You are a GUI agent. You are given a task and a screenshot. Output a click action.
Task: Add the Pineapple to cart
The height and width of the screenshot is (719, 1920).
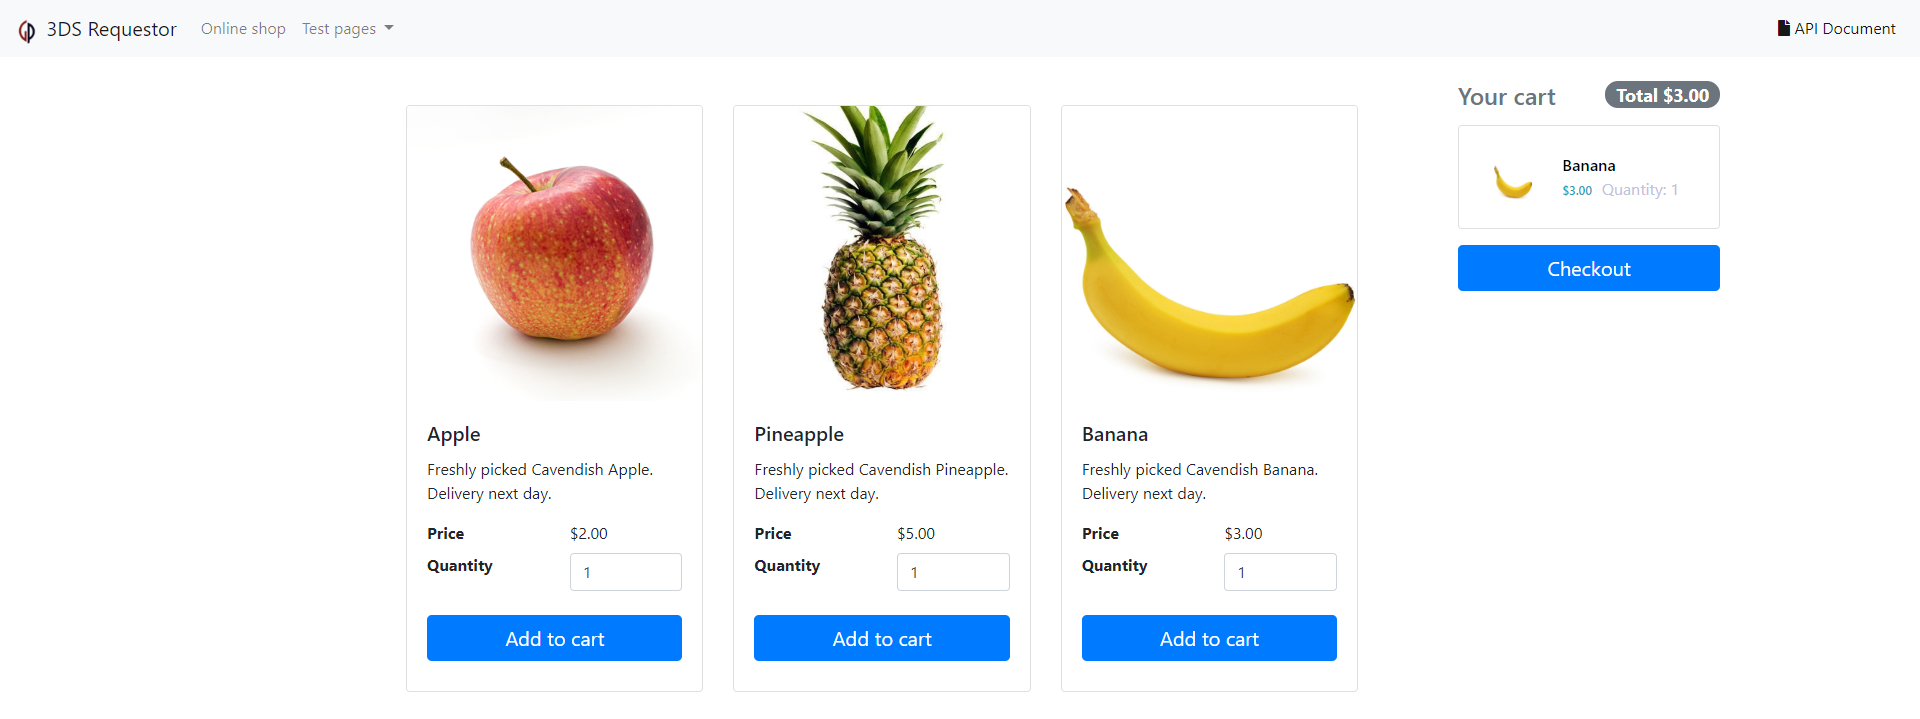point(881,638)
